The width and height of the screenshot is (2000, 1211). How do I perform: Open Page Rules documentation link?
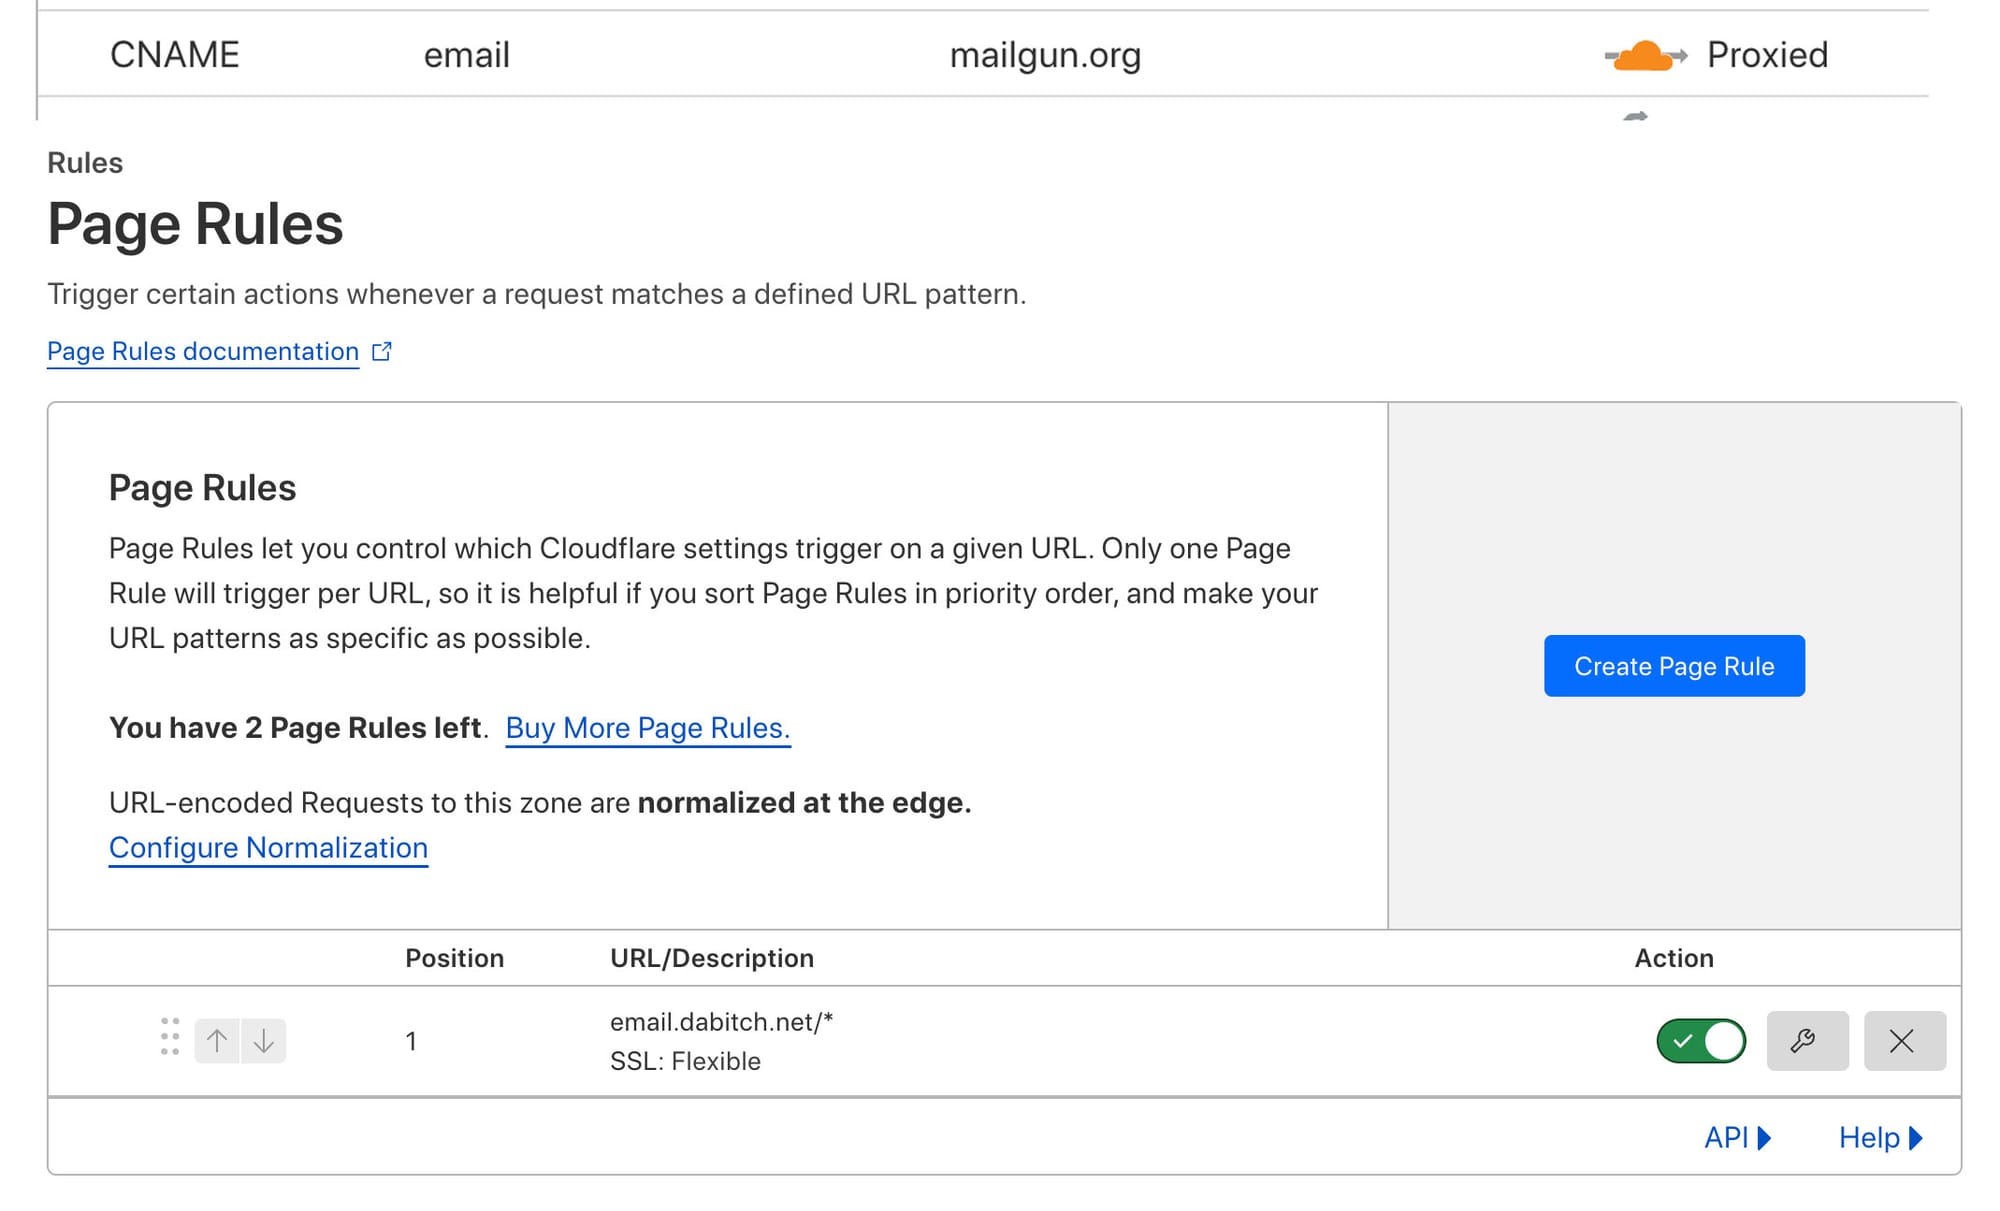pos(203,352)
